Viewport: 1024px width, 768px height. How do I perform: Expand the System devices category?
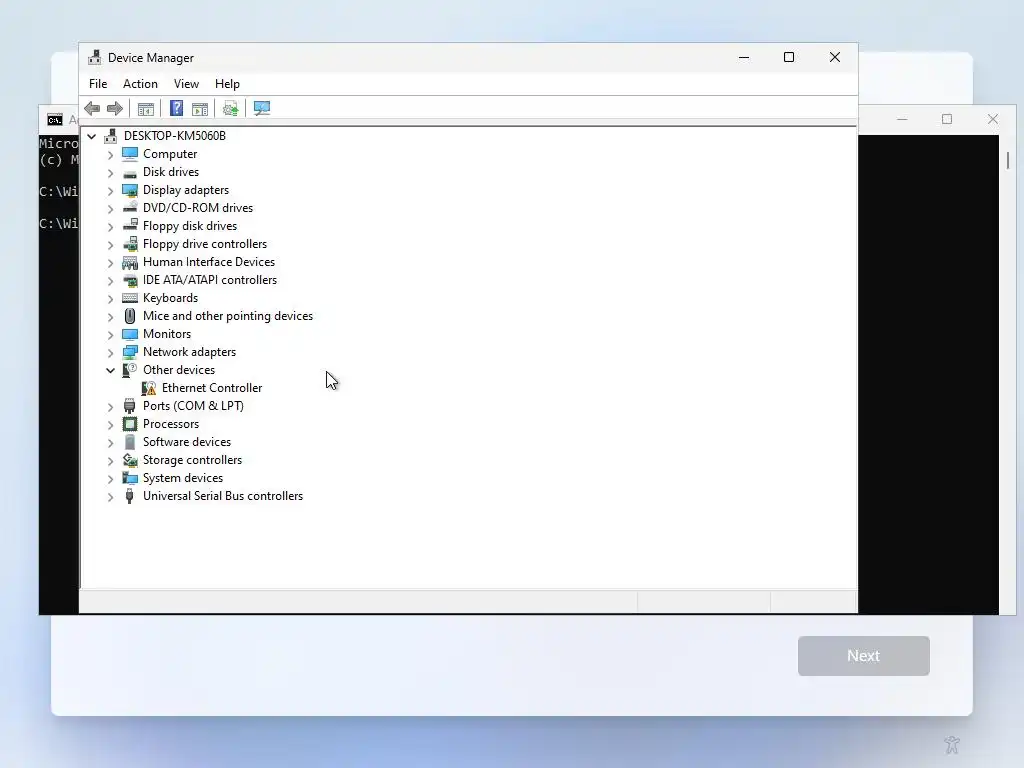click(110, 479)
